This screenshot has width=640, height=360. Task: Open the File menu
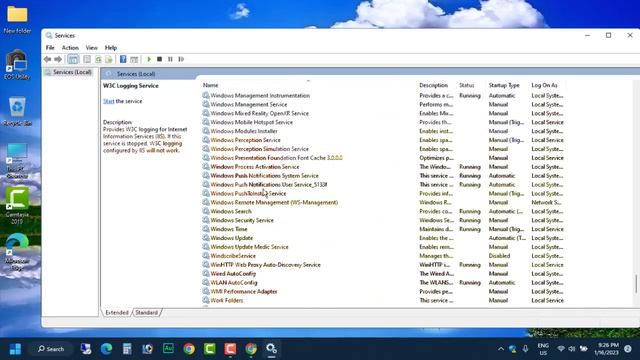pos(50,48)
